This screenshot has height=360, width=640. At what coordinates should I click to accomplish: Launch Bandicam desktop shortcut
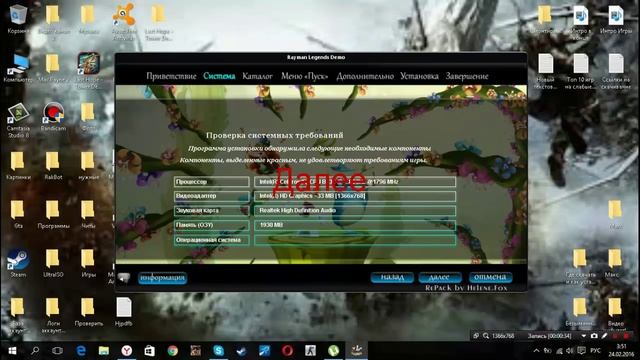[53, 116]
